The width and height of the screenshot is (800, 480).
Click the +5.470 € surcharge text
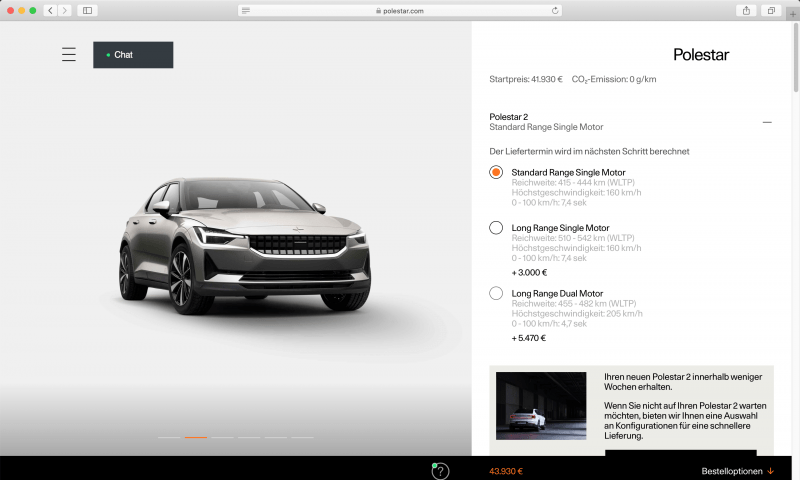click(529, 338)
